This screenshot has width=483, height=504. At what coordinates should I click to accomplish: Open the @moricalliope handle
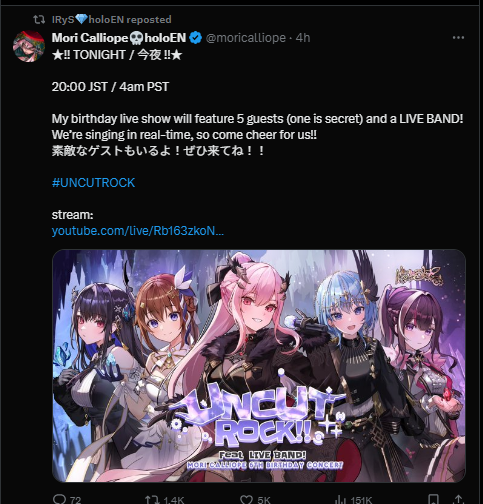point(246,38)
